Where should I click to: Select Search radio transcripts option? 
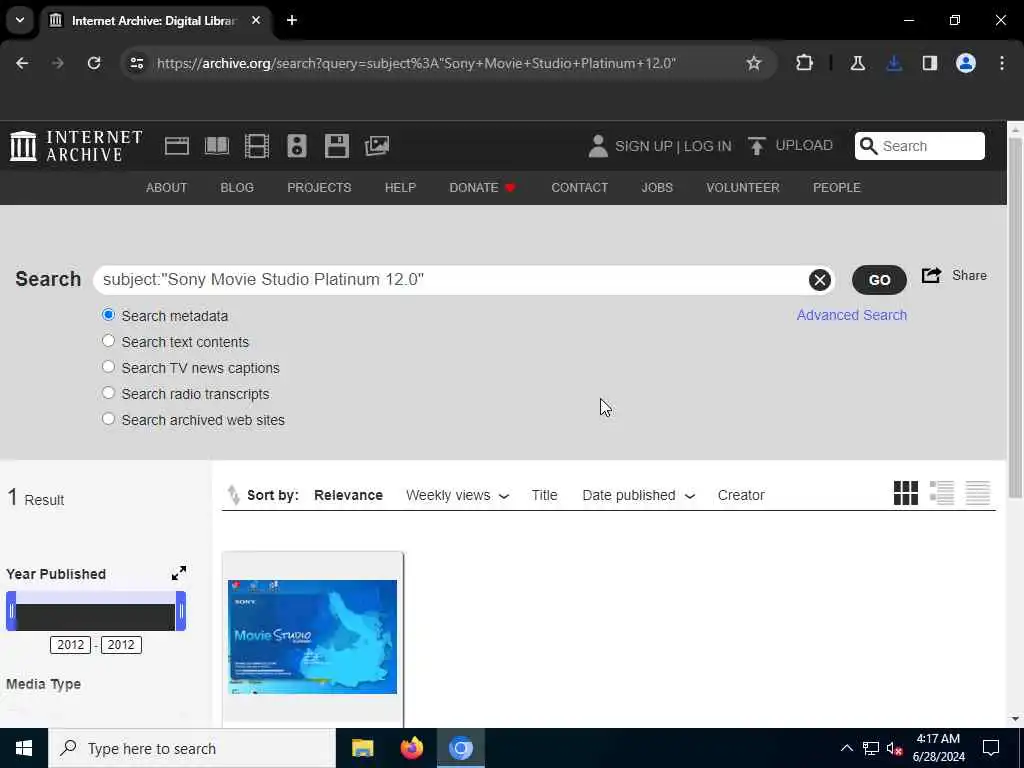click(x=108, y=393)
